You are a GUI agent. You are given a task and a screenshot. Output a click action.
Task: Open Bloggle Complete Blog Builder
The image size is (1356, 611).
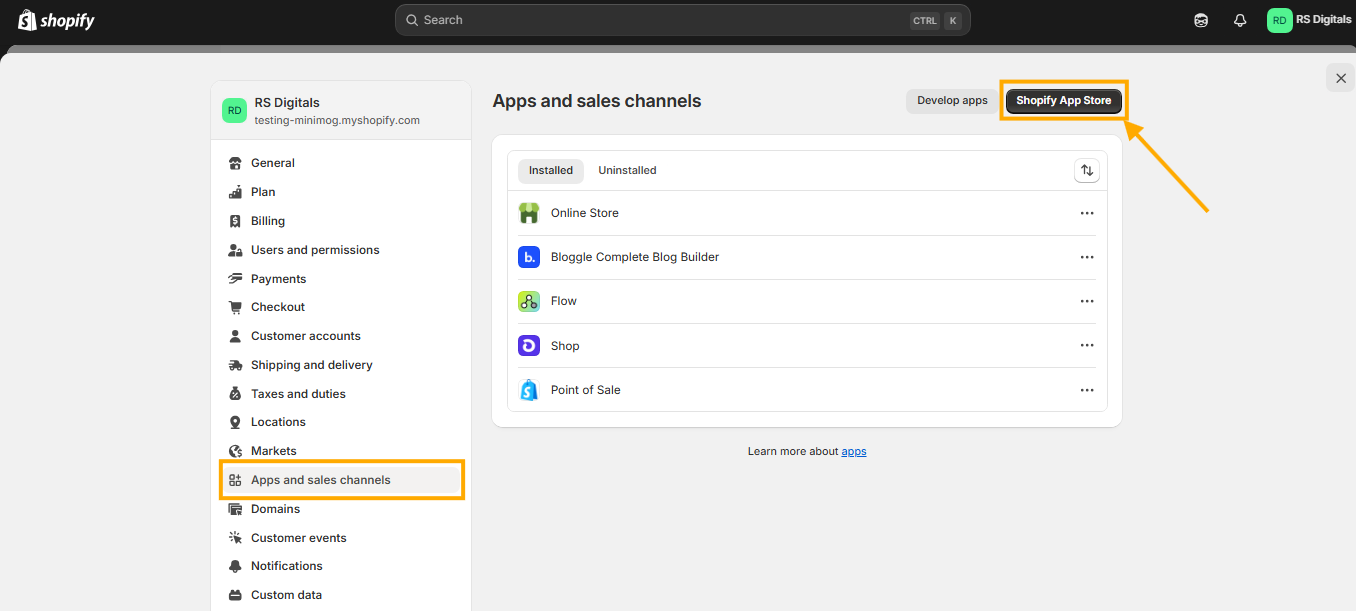(806, 257)
